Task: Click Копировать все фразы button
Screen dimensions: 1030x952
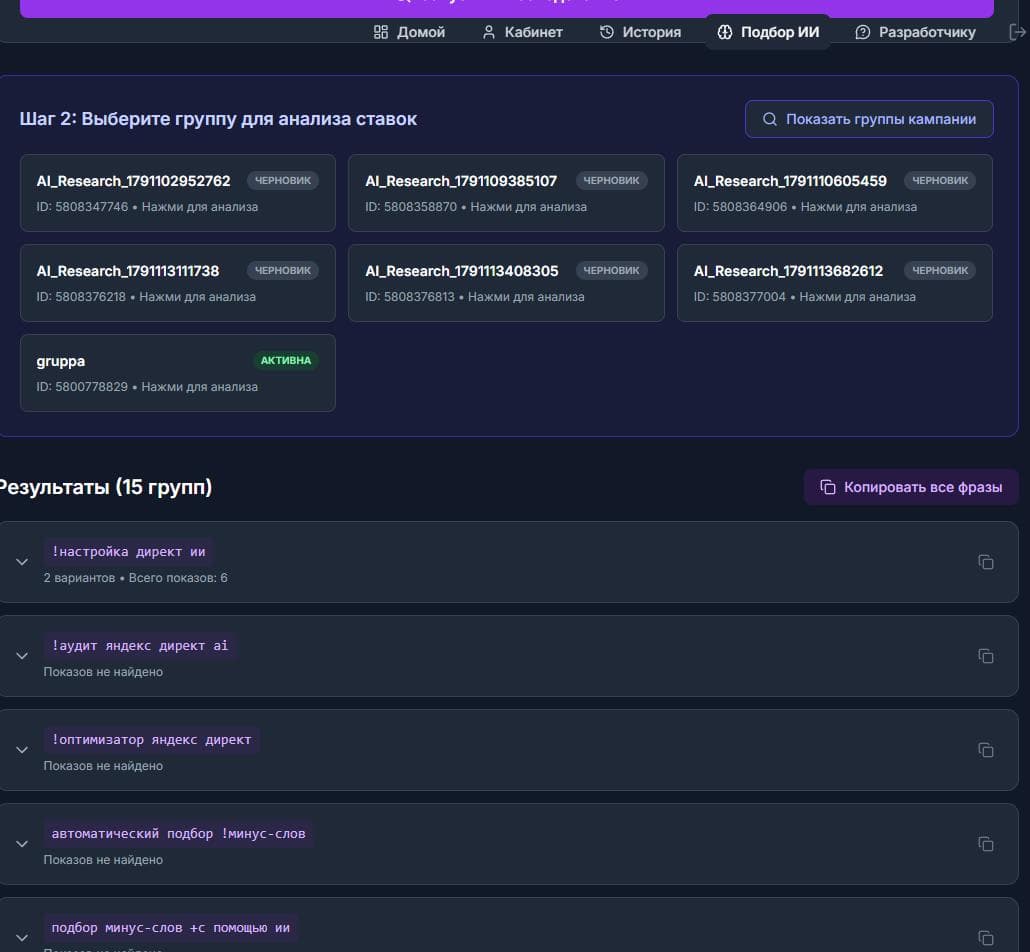Action: point(910,487)
